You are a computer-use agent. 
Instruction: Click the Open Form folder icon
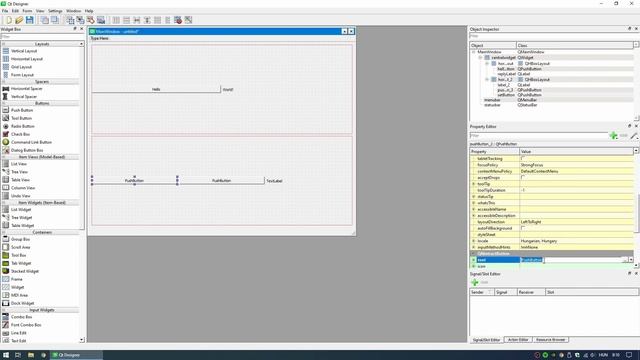19,20
